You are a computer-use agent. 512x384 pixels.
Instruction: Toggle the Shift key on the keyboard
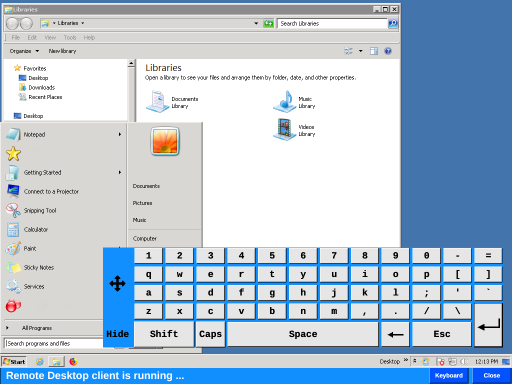coord(164,334)
